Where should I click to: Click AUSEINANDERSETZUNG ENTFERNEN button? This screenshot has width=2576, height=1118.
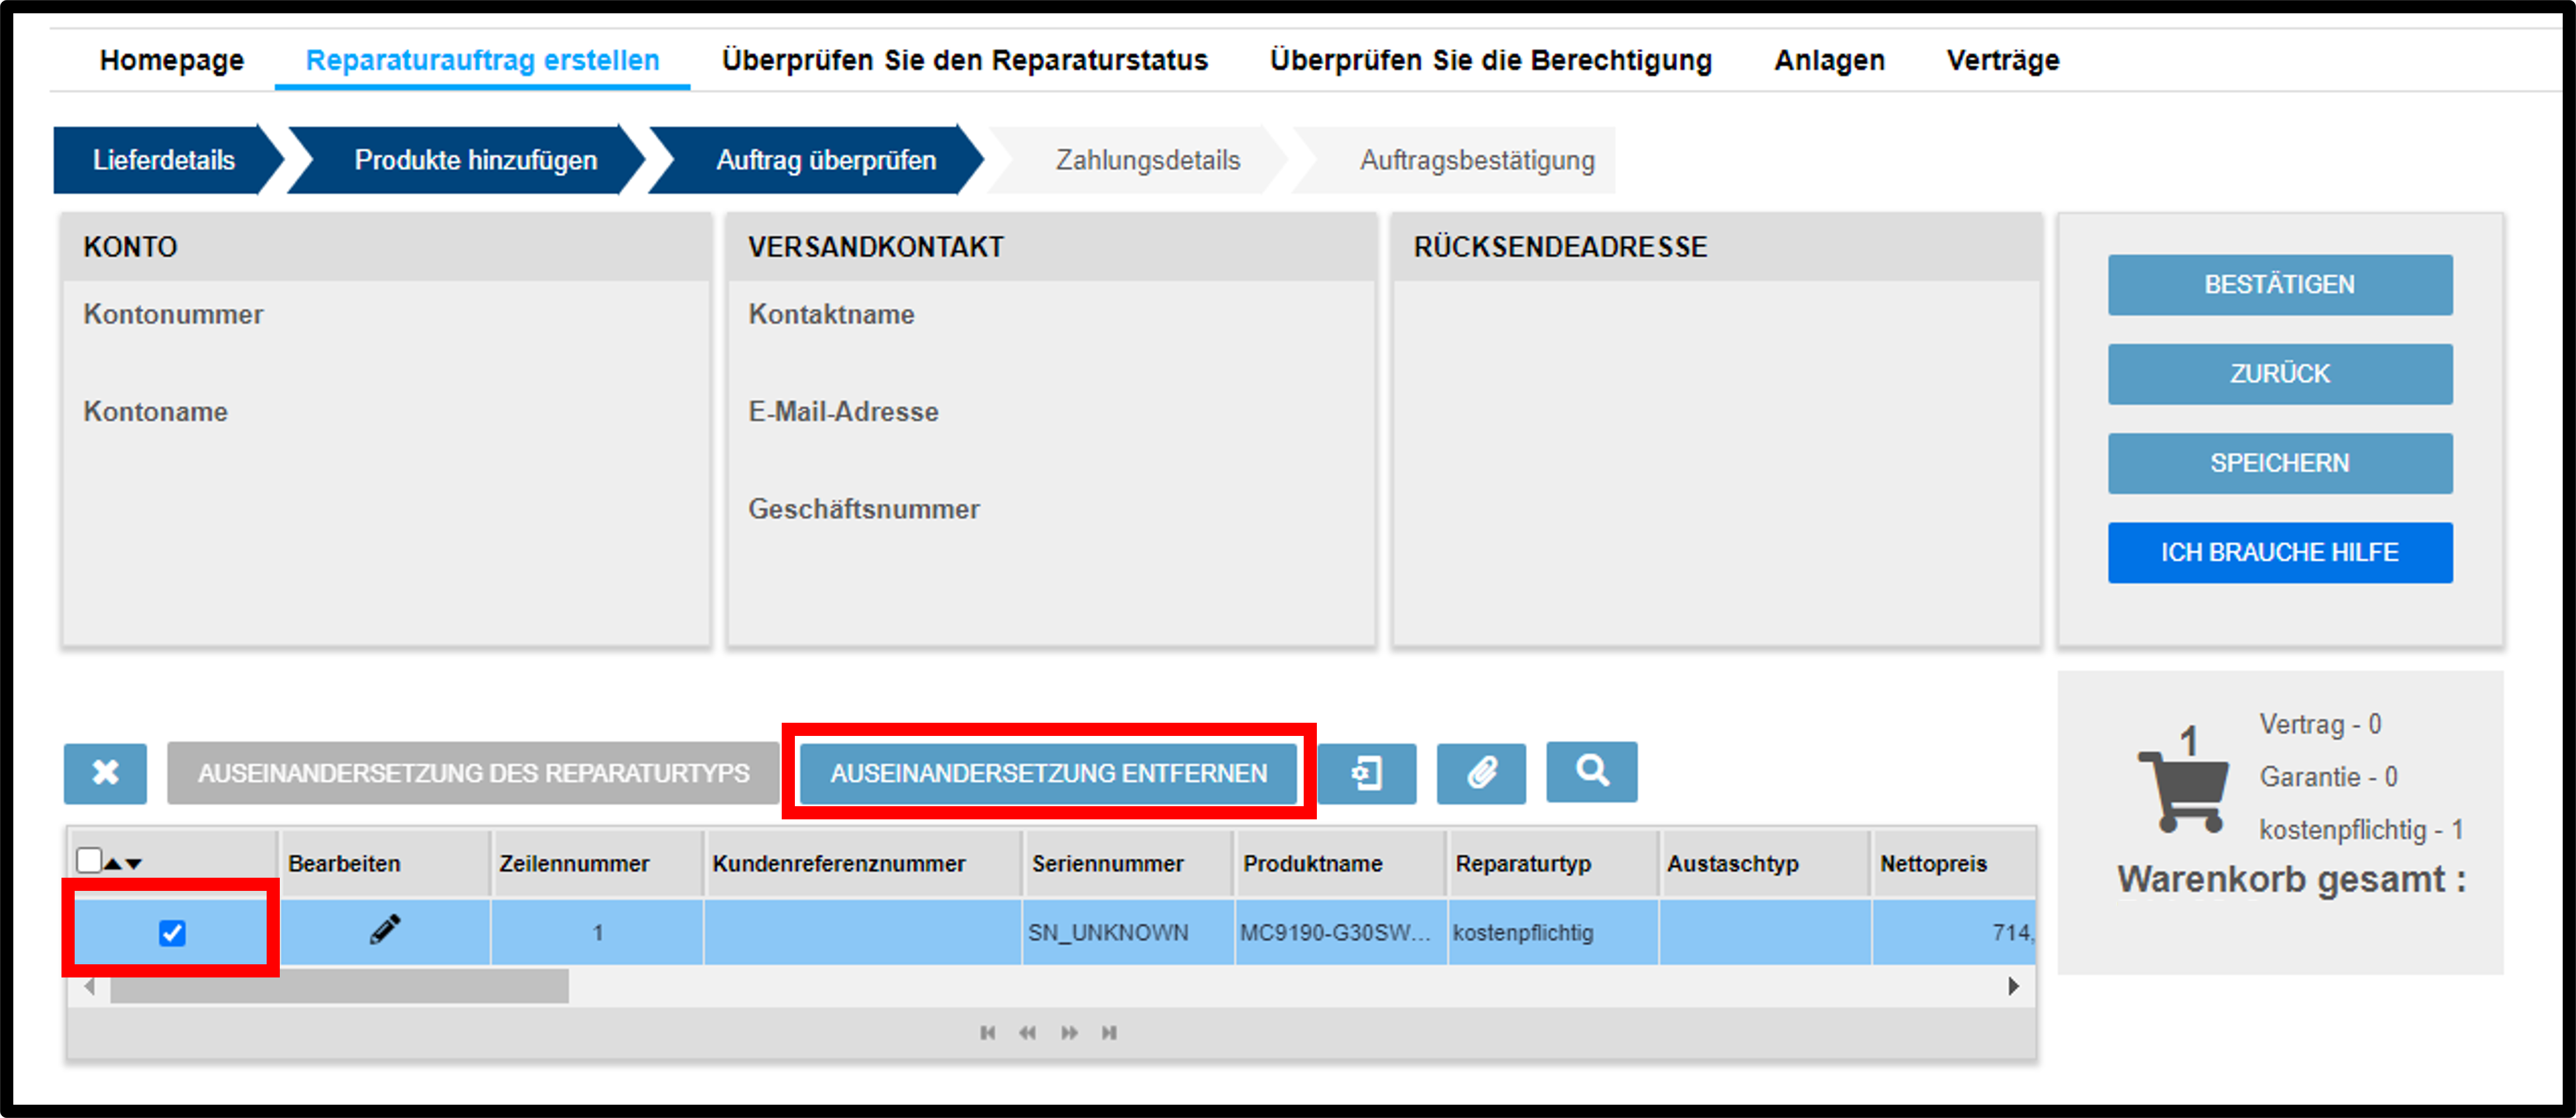tap(1048, 773)
